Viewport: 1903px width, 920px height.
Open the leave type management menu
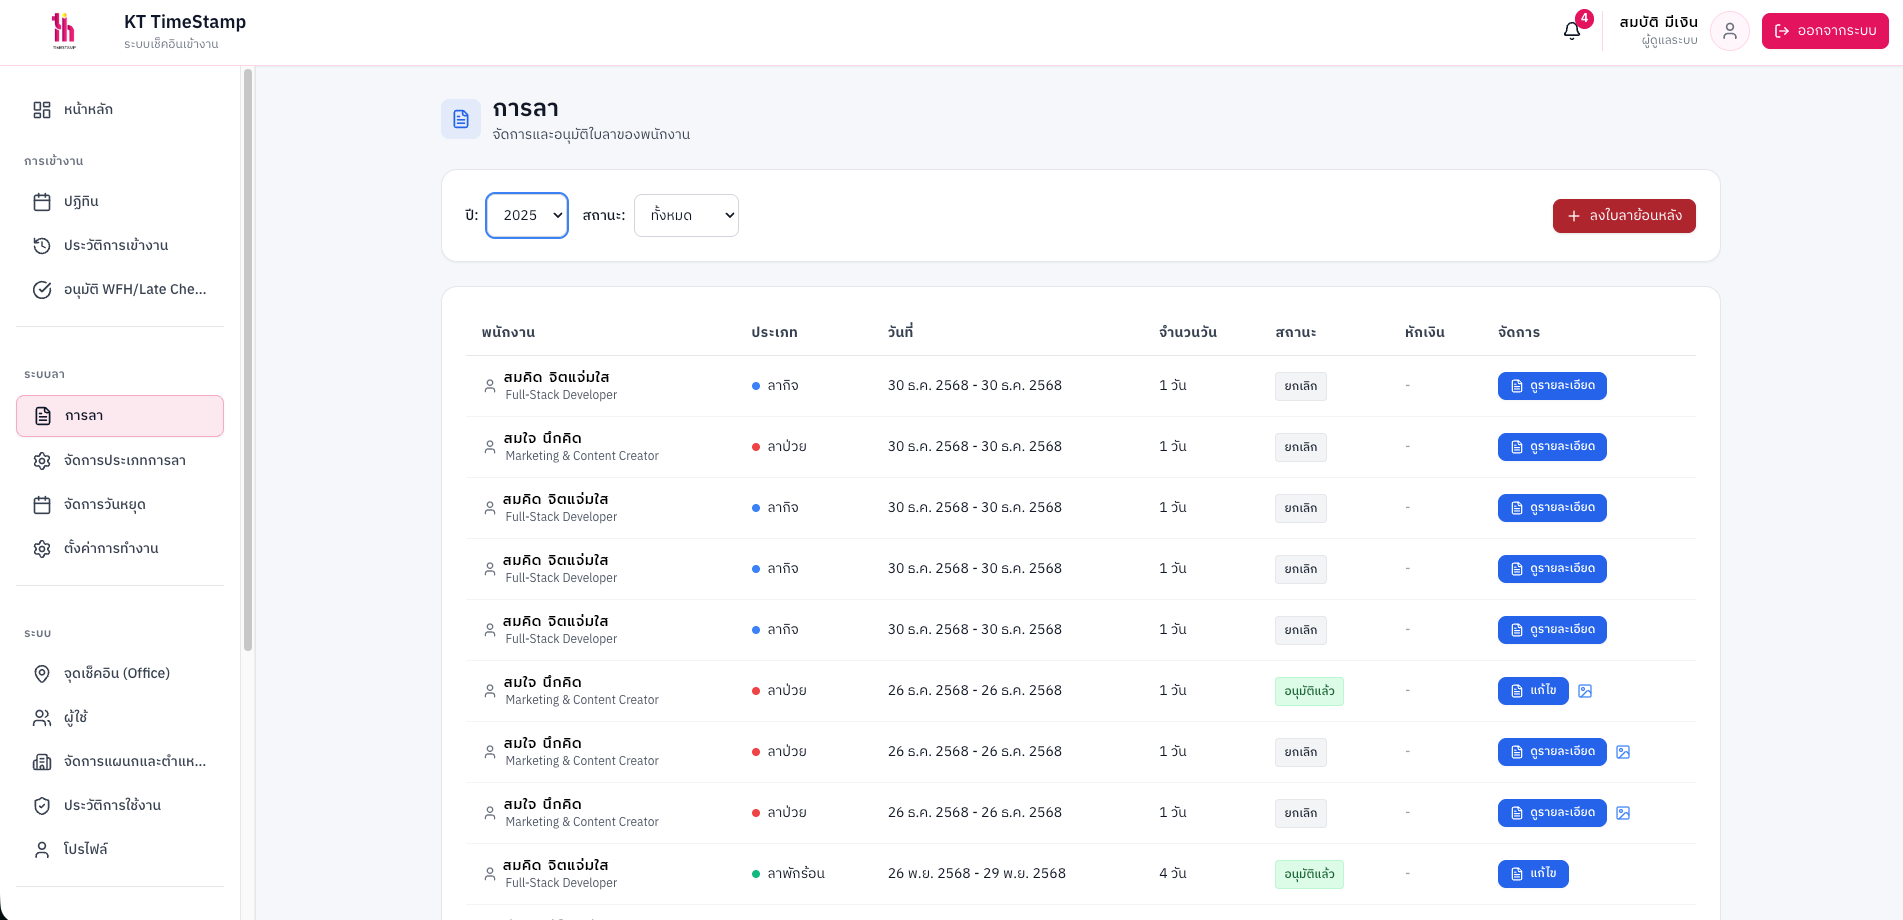coord(125,461)
